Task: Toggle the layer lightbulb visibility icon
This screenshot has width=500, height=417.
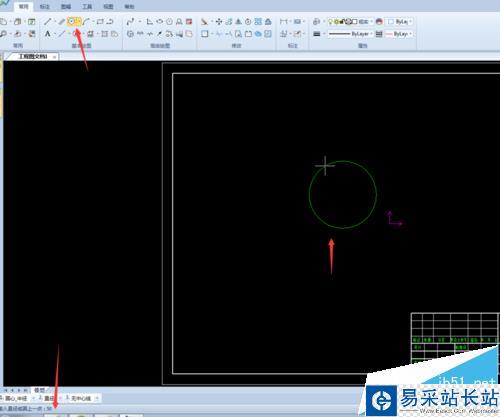Action: [330, 22]
